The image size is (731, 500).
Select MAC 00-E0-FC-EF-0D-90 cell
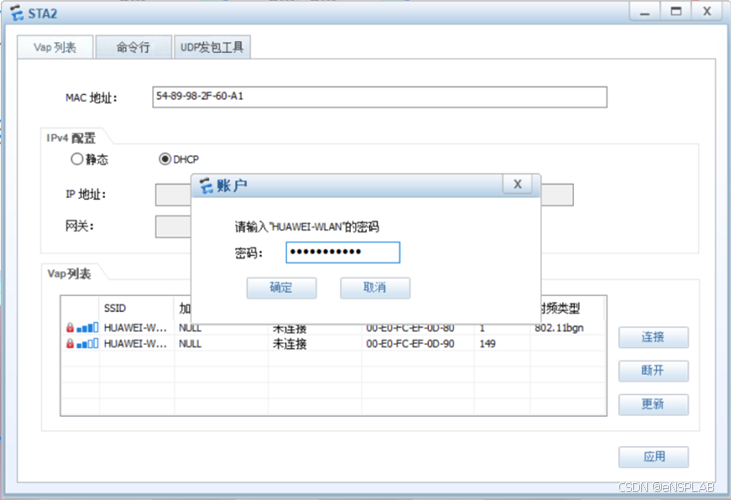[410, 344]
